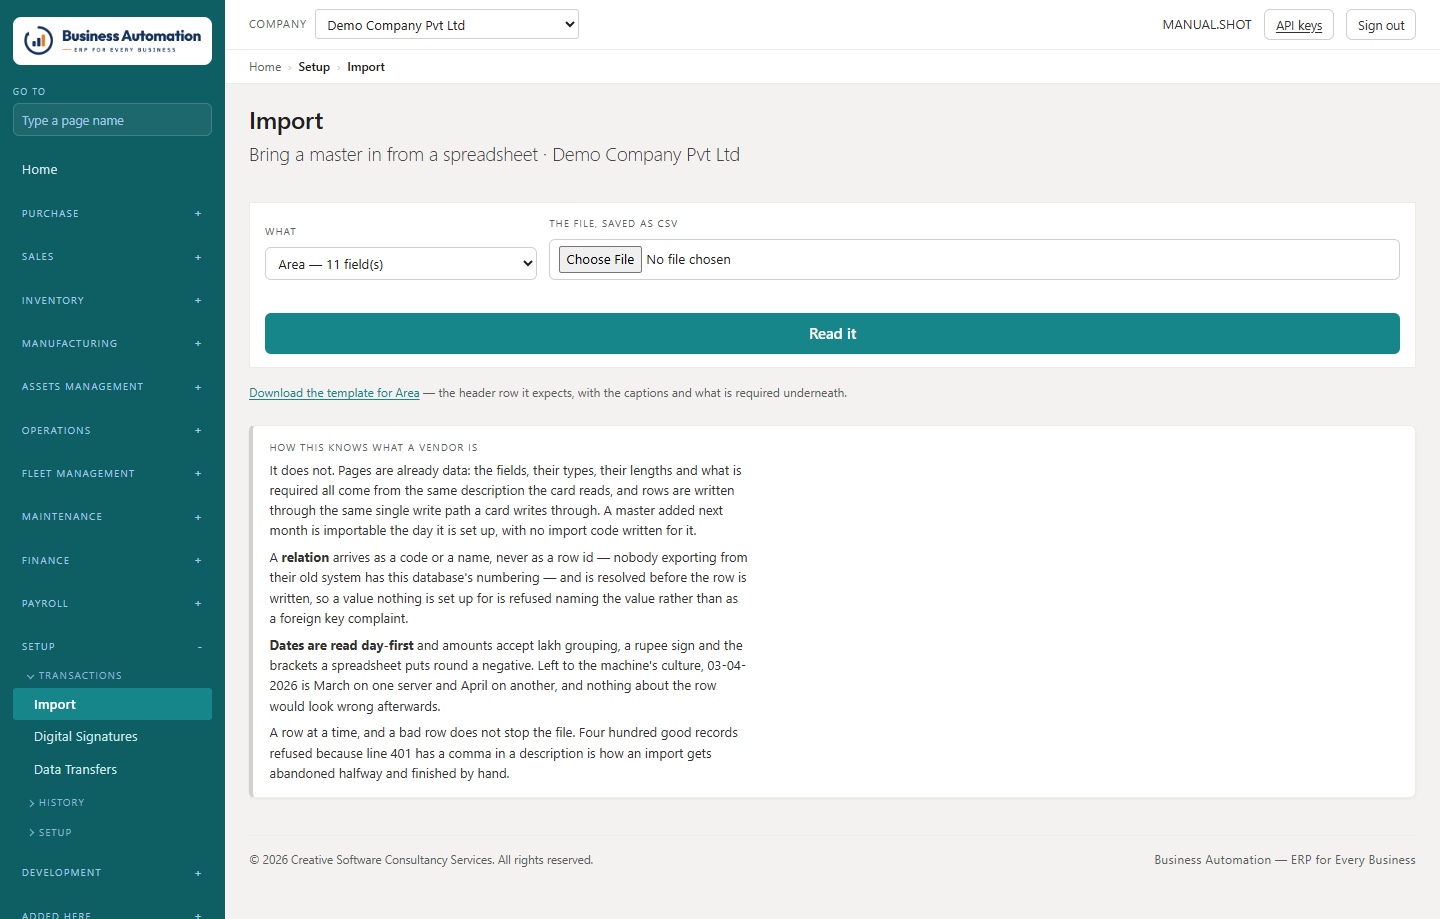The height and width of the screenshot is (919, 1440).
Task: Click the Choose File button
Action: (600, 259)
